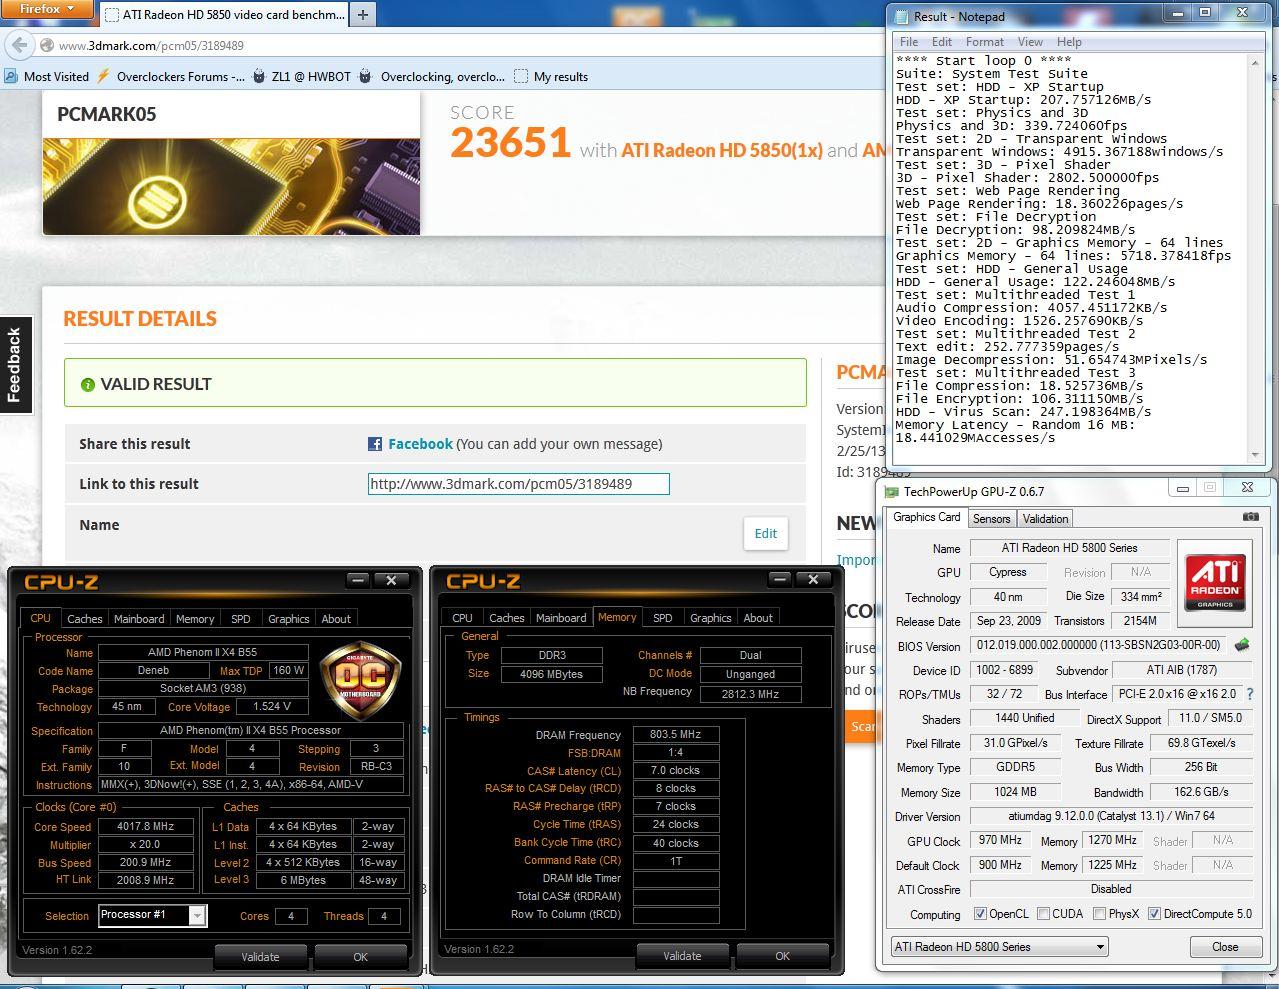Viewport: 1279px width, 989px height.
Task: Click the Edit name button
Action: point(766,533)
